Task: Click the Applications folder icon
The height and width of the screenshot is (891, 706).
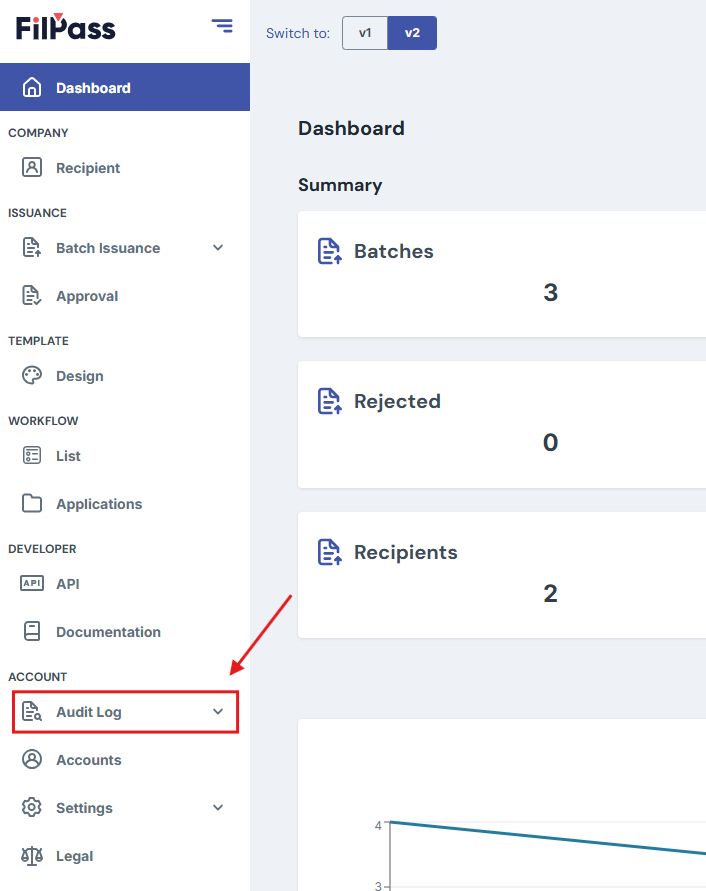Action: tap(32, 503)
